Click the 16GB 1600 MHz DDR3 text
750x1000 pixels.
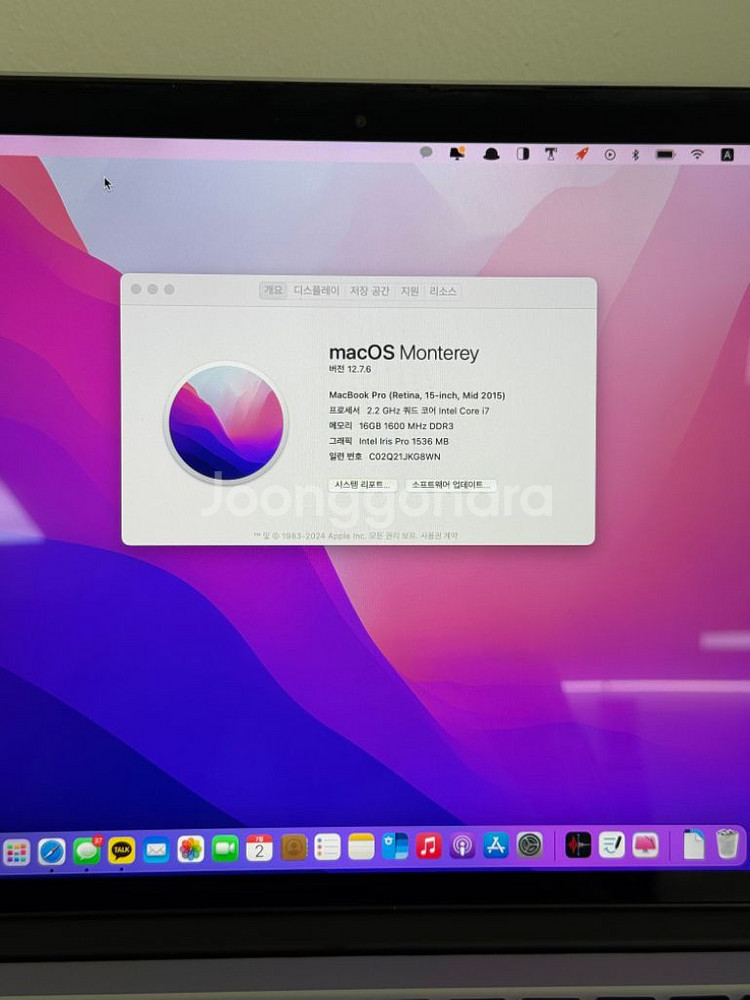tap(406, 426)
